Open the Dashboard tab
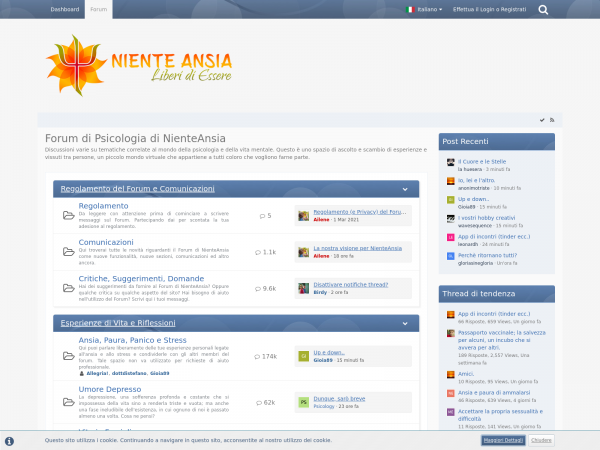This screenshot has height=450, width=600. point(65,9)
